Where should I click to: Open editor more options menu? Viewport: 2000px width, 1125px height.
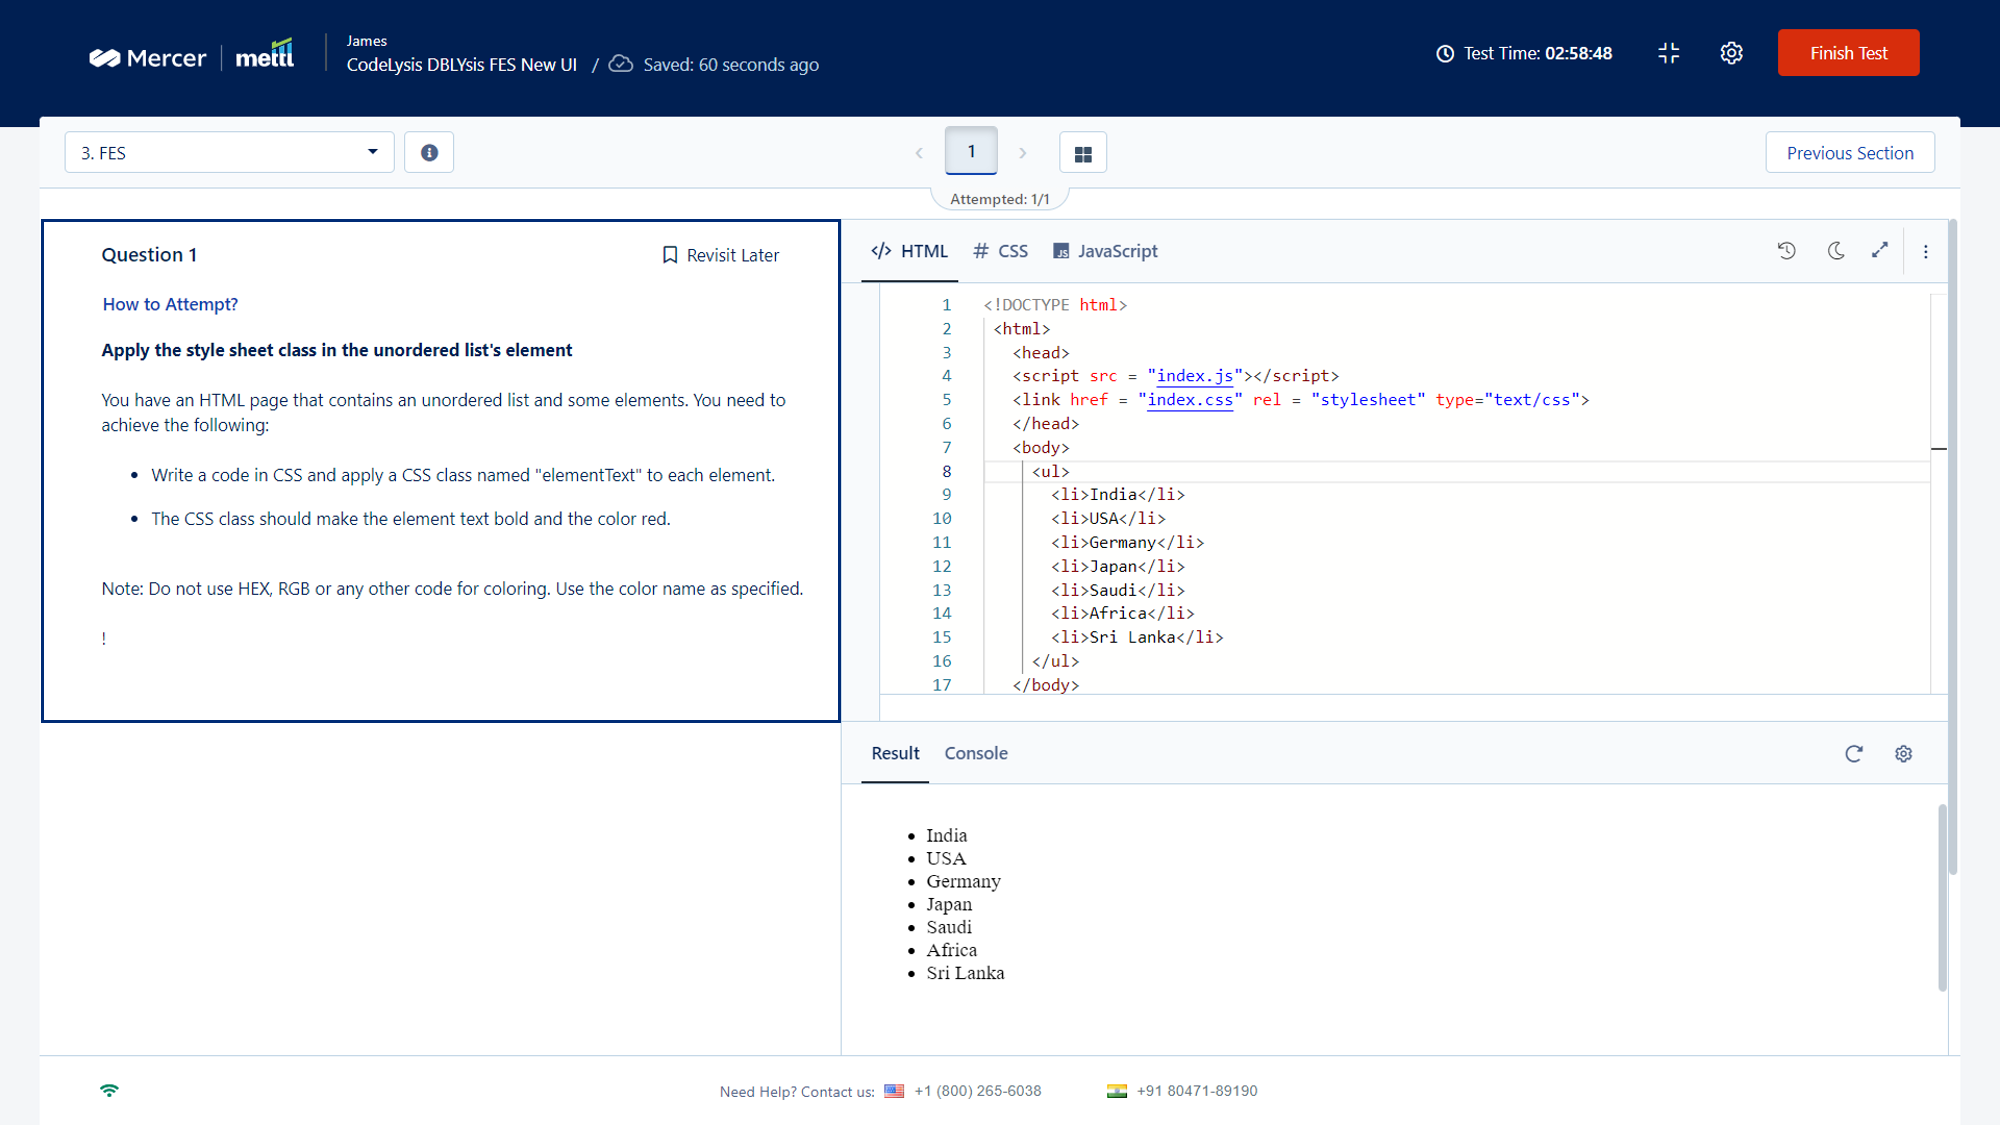pyautogui.click(x=1925, y=251)
